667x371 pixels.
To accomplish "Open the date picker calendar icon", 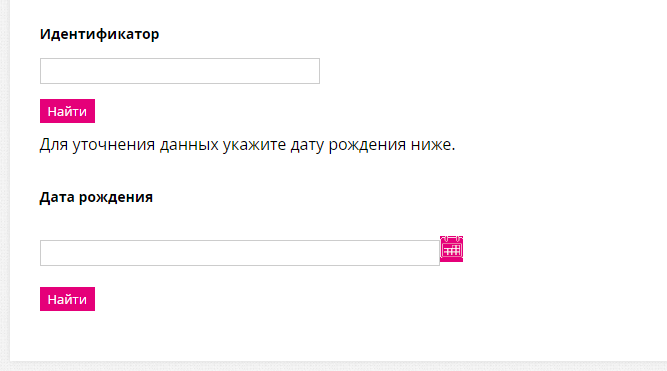I will [451, 249].
